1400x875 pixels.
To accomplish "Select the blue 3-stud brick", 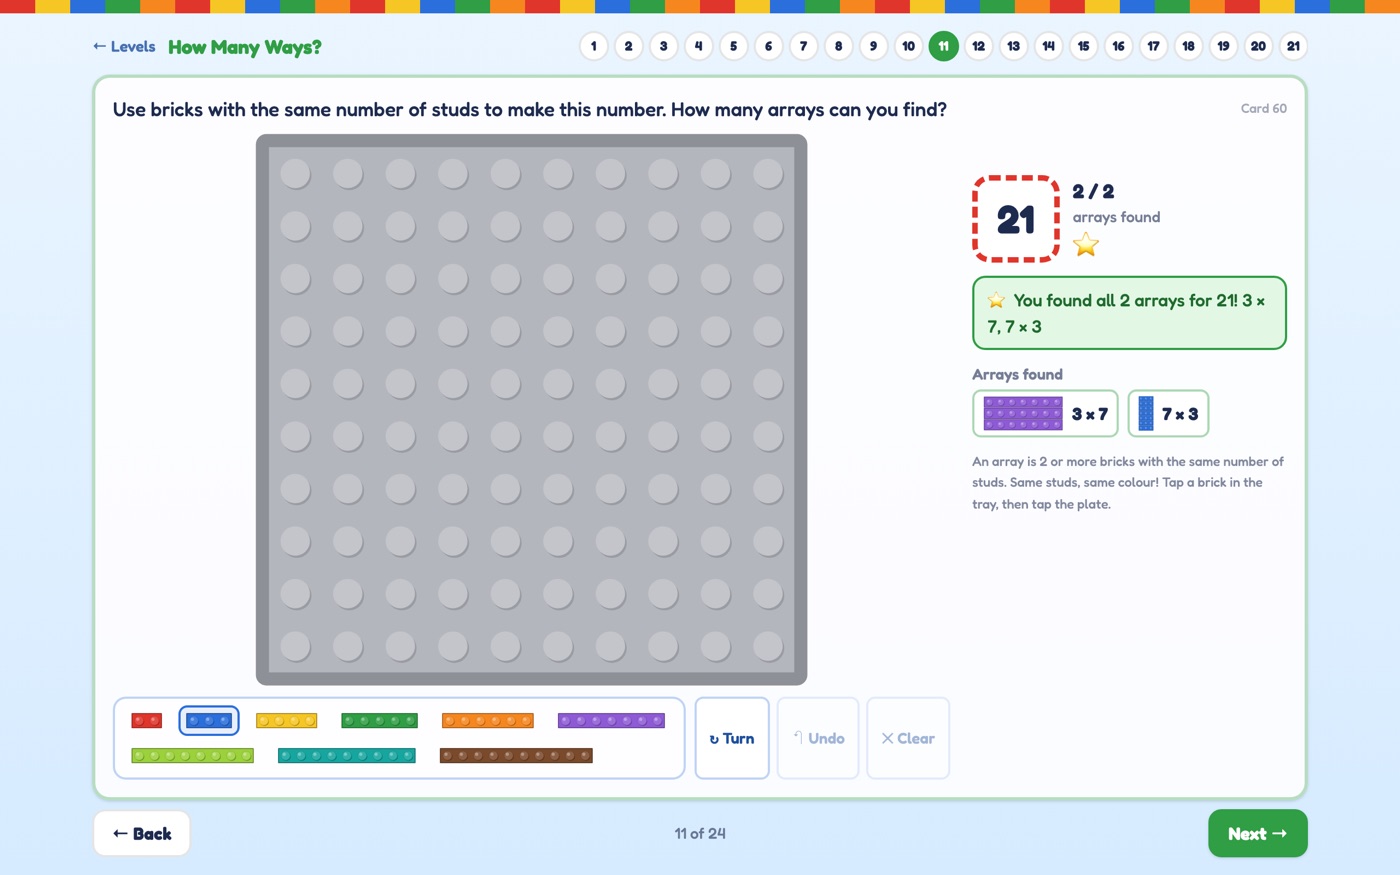I will point(209,720).
